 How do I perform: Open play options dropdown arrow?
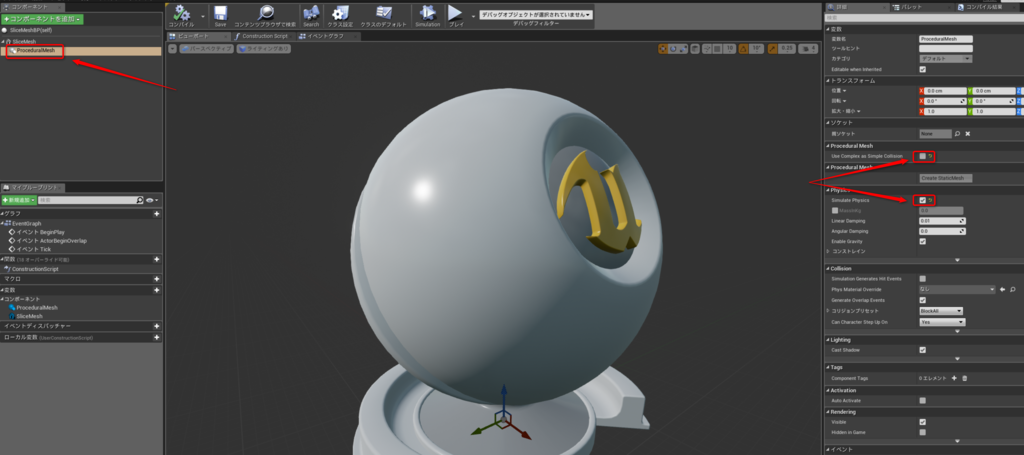tap(473, 15)
